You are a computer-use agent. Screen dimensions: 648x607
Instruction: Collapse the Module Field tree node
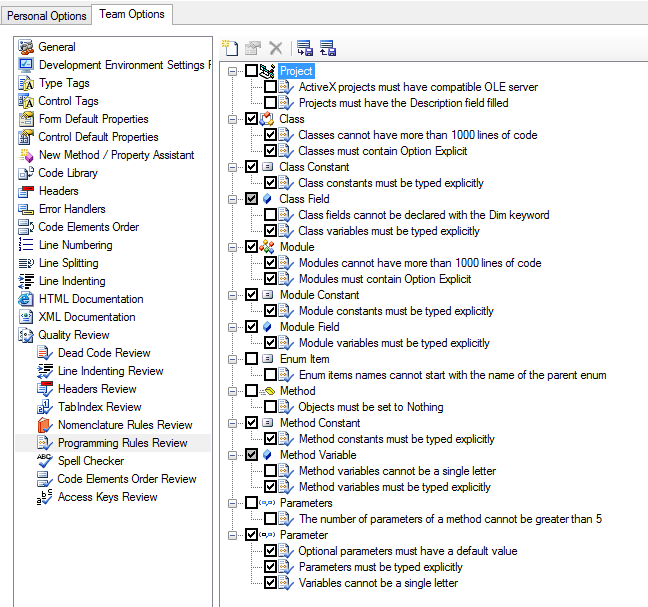pos(233,328)
